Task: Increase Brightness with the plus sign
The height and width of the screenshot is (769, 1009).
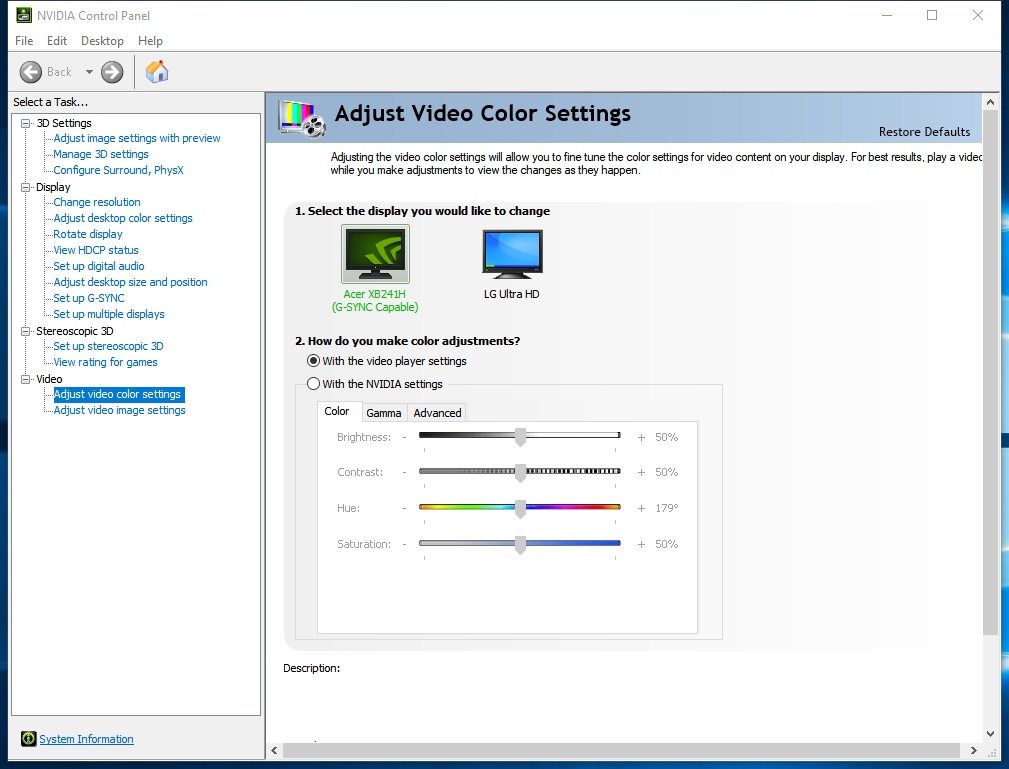Action: tap(641, 438)
